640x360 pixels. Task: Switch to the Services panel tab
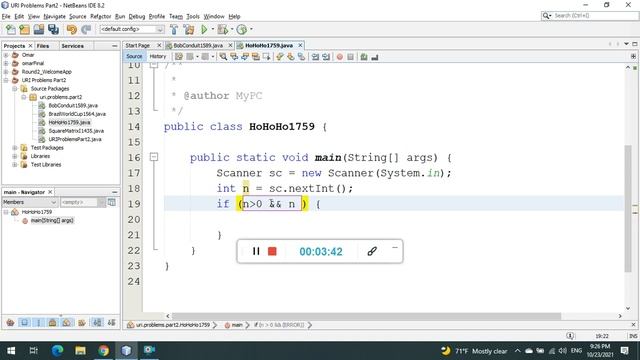pyautogui.click(x=72, y=46)
